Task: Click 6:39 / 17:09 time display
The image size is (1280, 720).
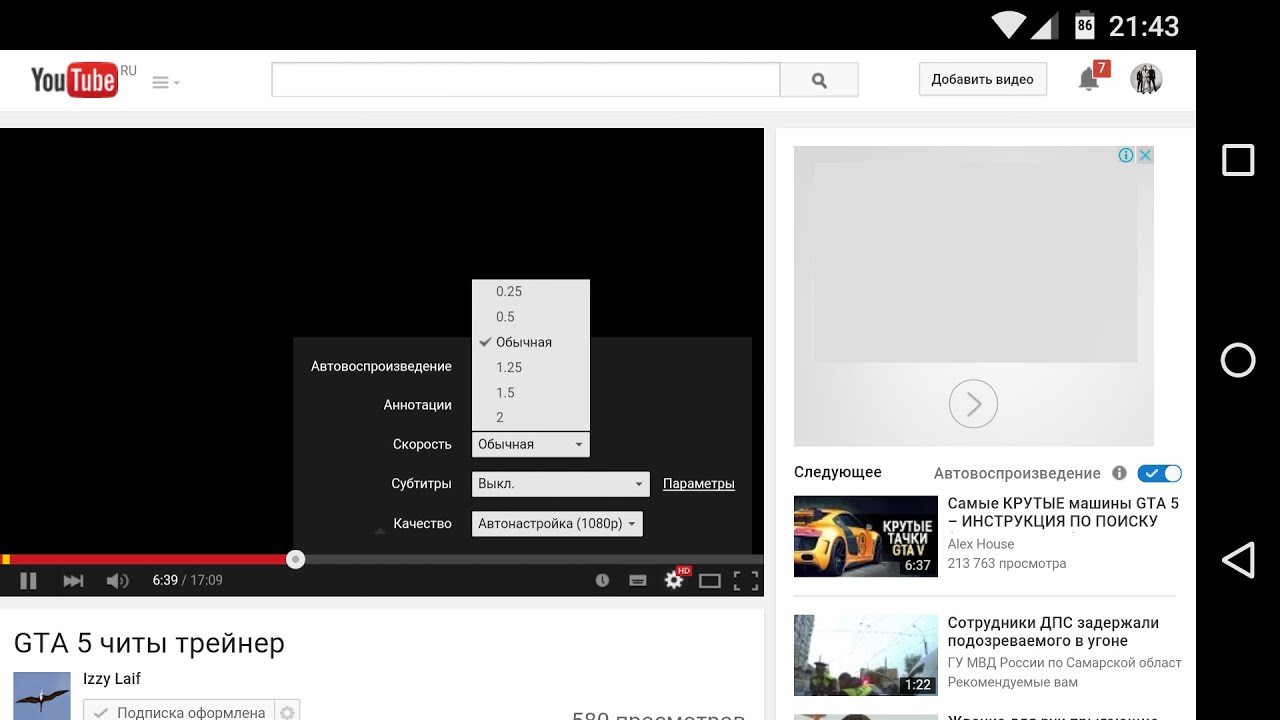Action: (187, 580)
